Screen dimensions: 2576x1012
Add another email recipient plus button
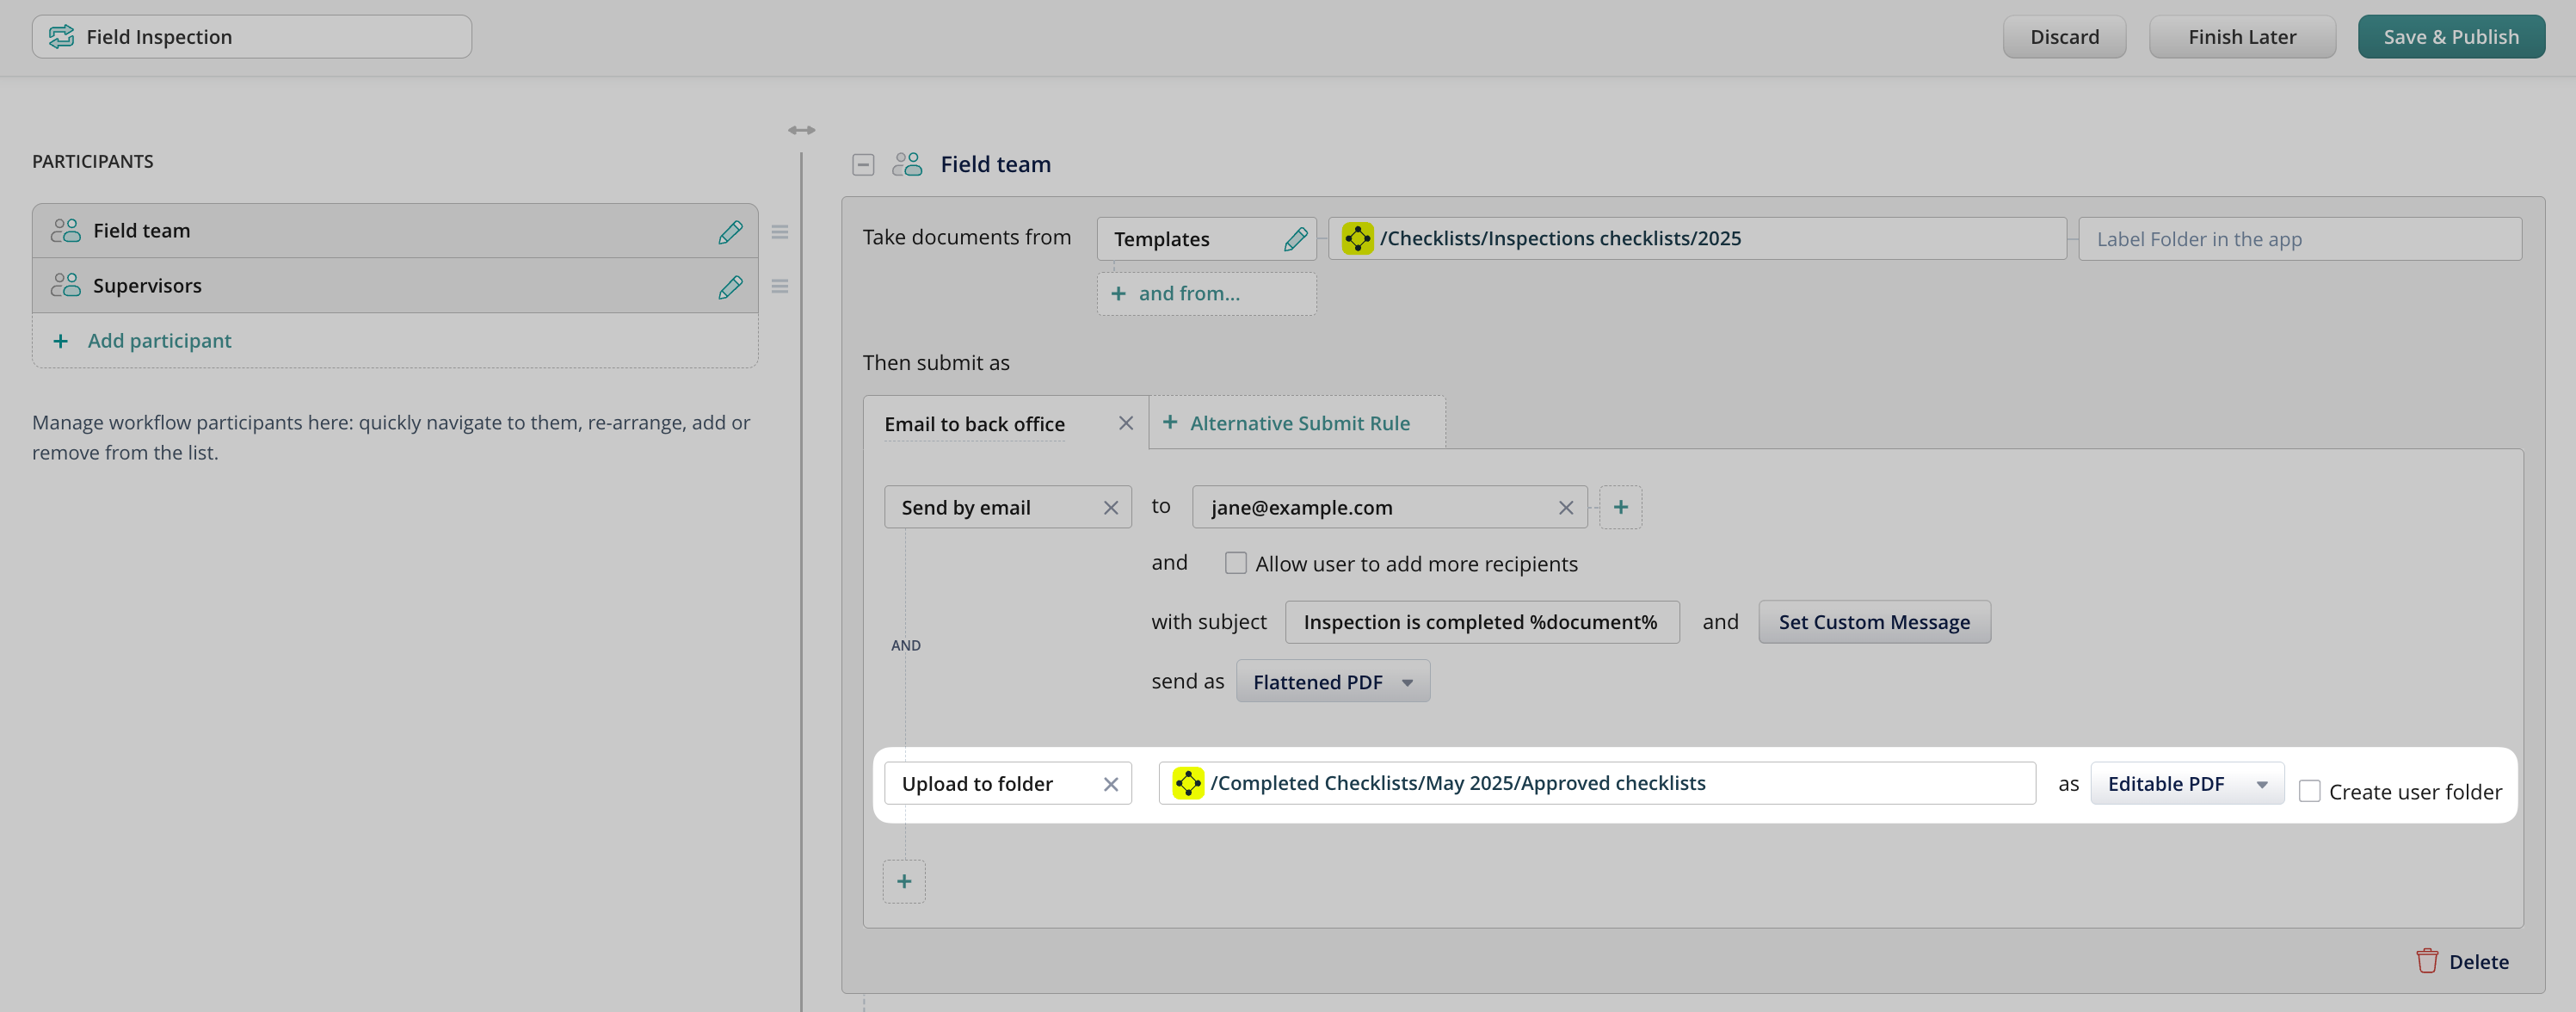(1620, 508)
